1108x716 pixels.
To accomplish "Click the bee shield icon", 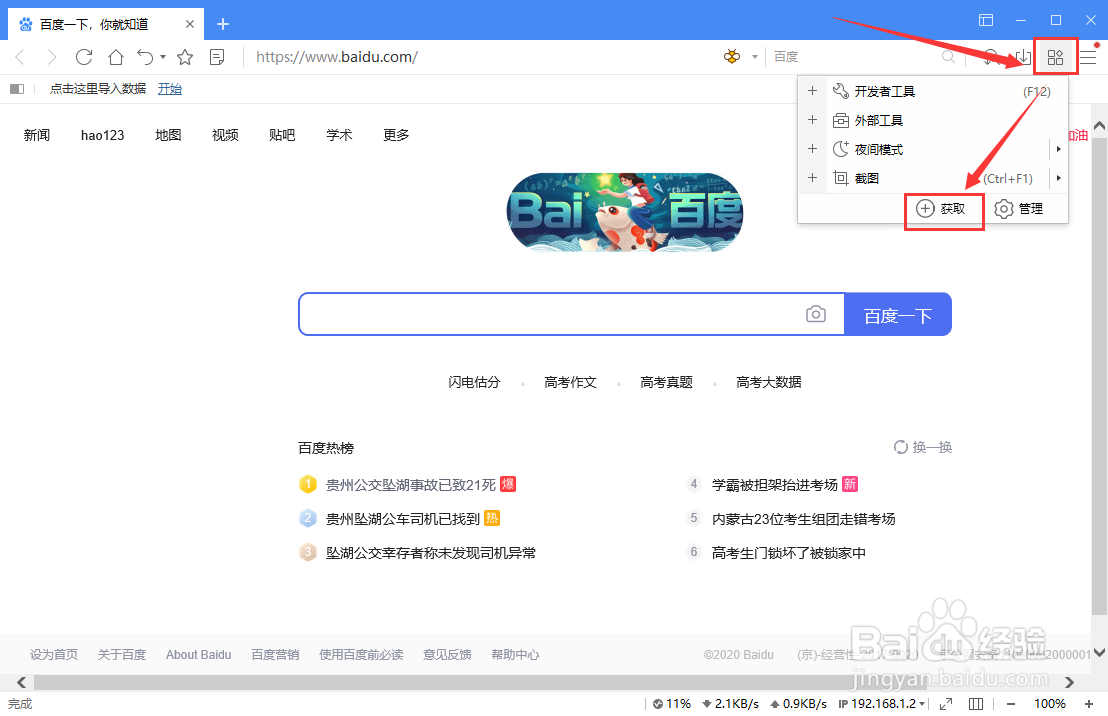I will [x=732, y=57].
